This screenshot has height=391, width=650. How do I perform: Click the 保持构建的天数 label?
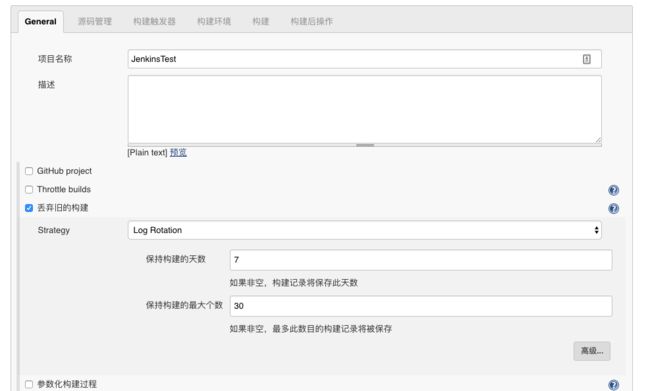(176, 259)
